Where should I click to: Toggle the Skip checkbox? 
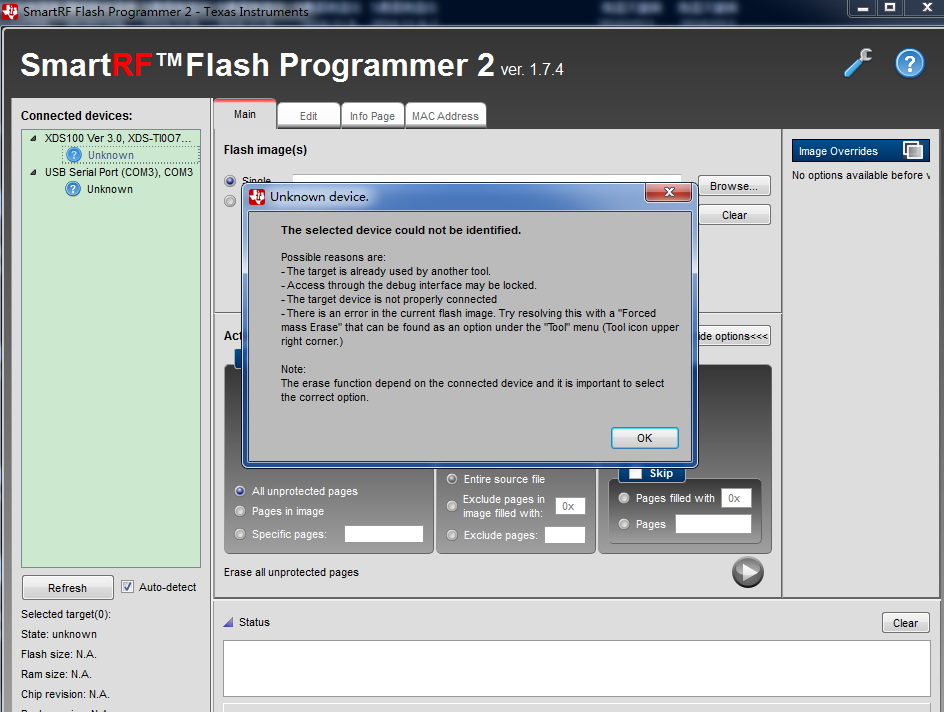[x=635, y=474]
